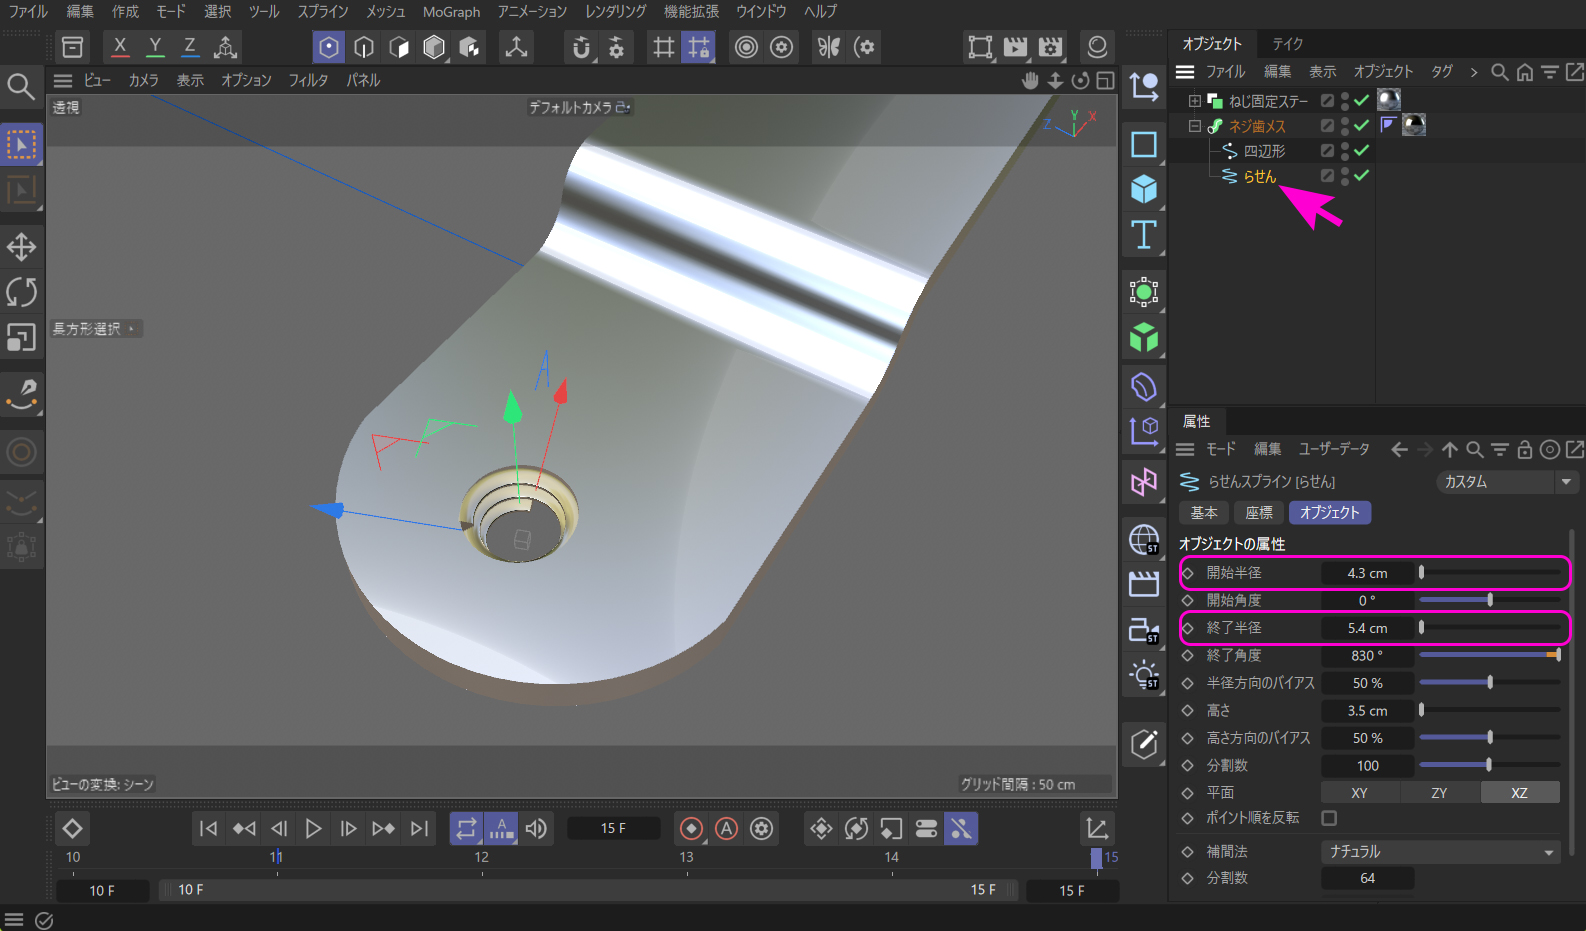
Task: Select the Rotate tool in left toolbar
Action: 21,292
